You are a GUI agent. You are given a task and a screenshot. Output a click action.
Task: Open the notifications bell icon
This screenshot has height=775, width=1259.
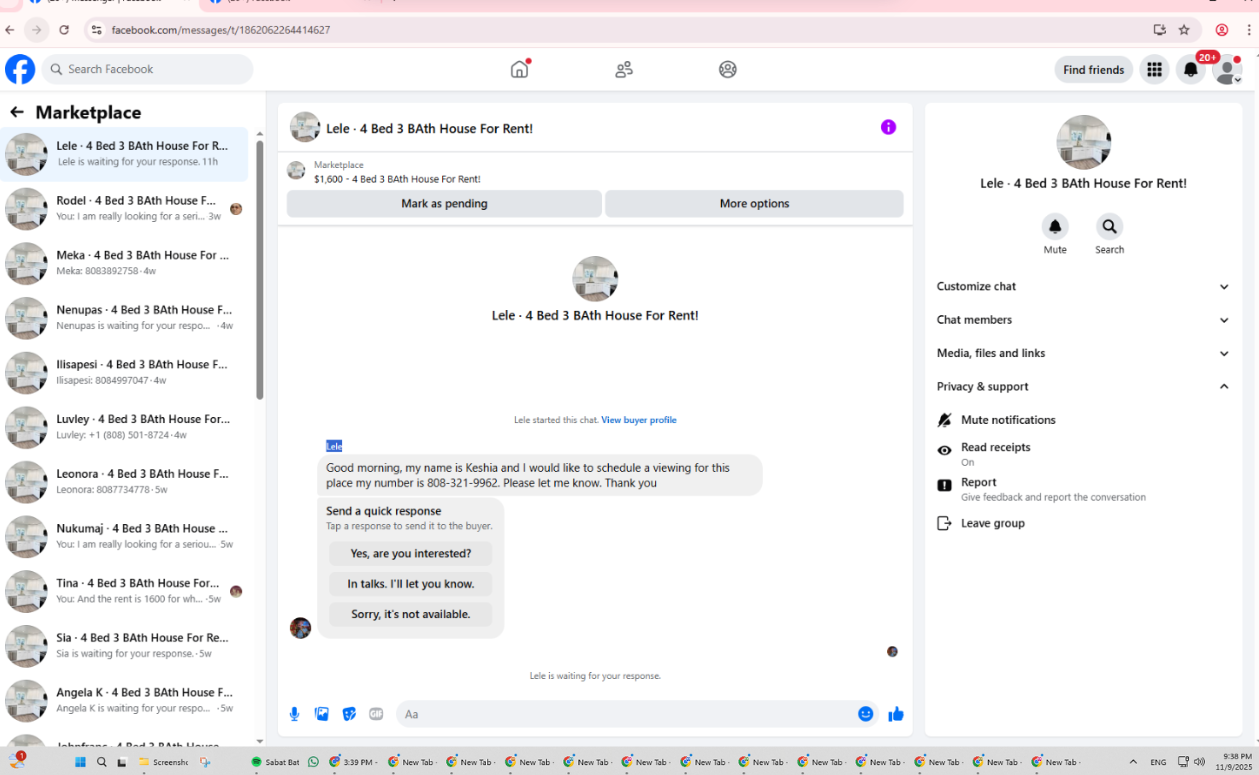(x=1190, y=69)
